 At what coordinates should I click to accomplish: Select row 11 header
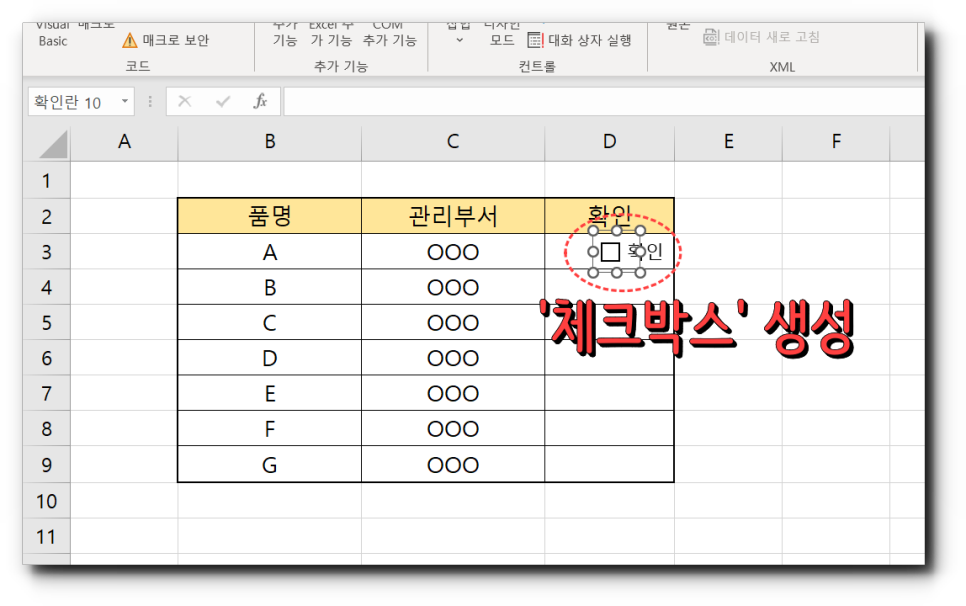point(47,536)
